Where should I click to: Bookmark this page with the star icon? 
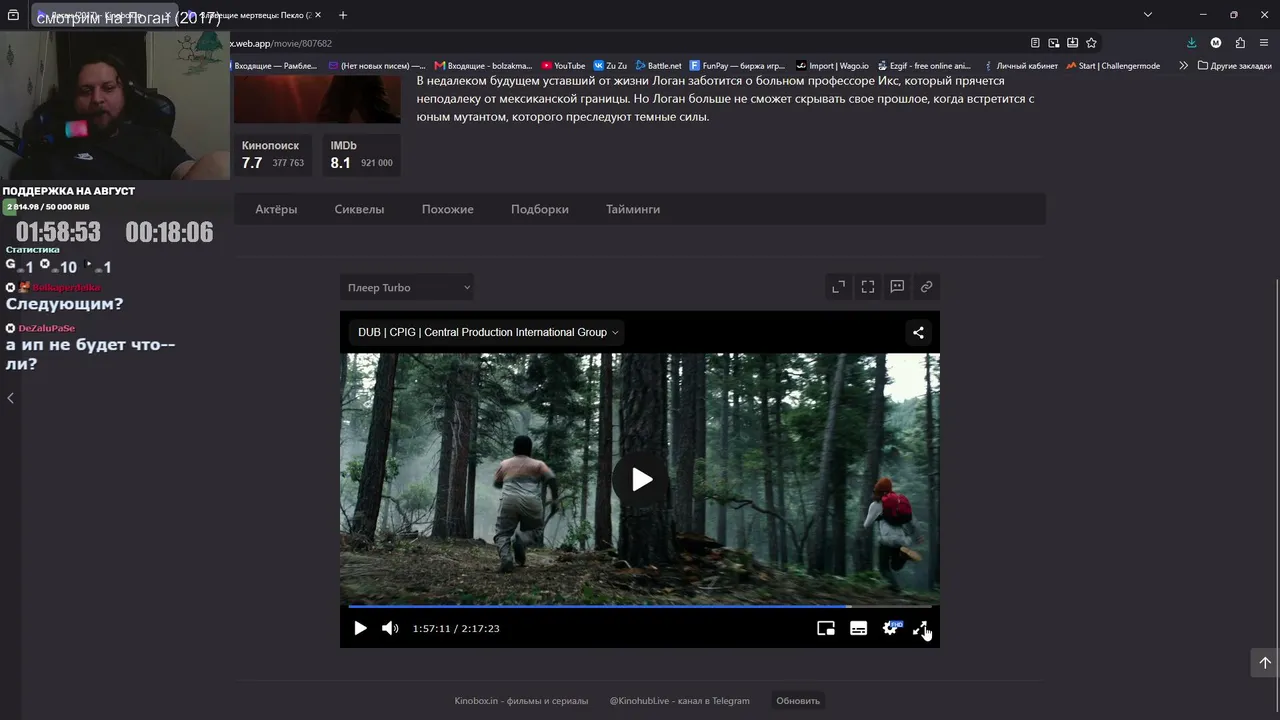(1091, 43)
